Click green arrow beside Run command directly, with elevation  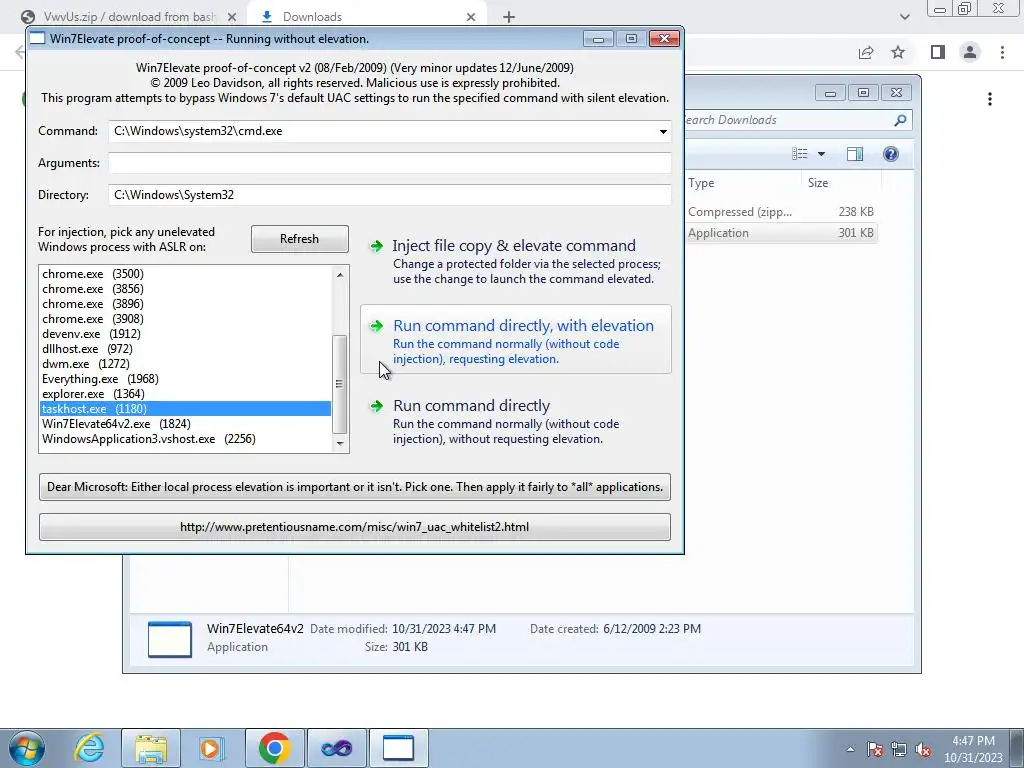pos(376,326)
